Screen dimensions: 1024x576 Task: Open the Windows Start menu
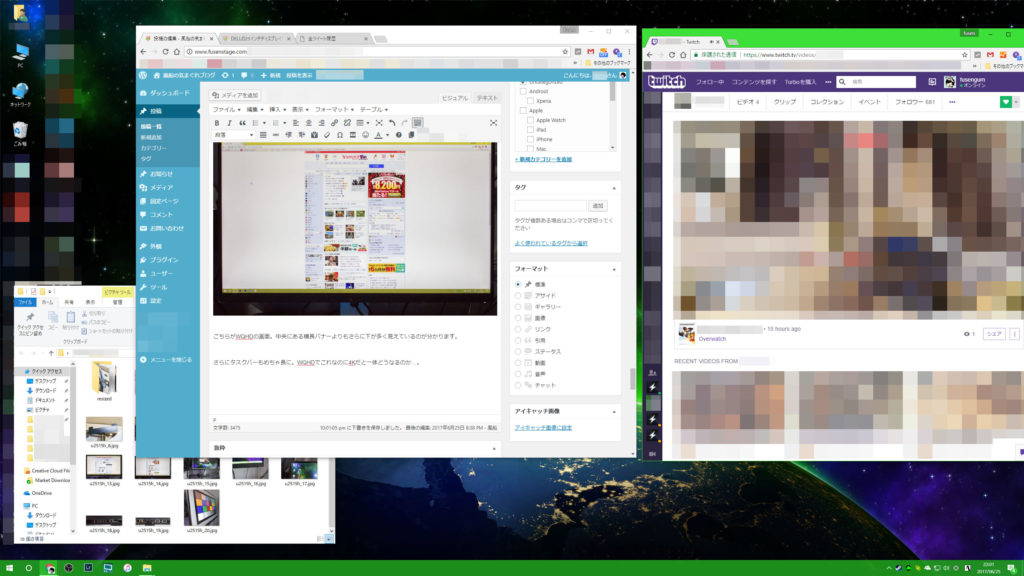coord(9,568)
